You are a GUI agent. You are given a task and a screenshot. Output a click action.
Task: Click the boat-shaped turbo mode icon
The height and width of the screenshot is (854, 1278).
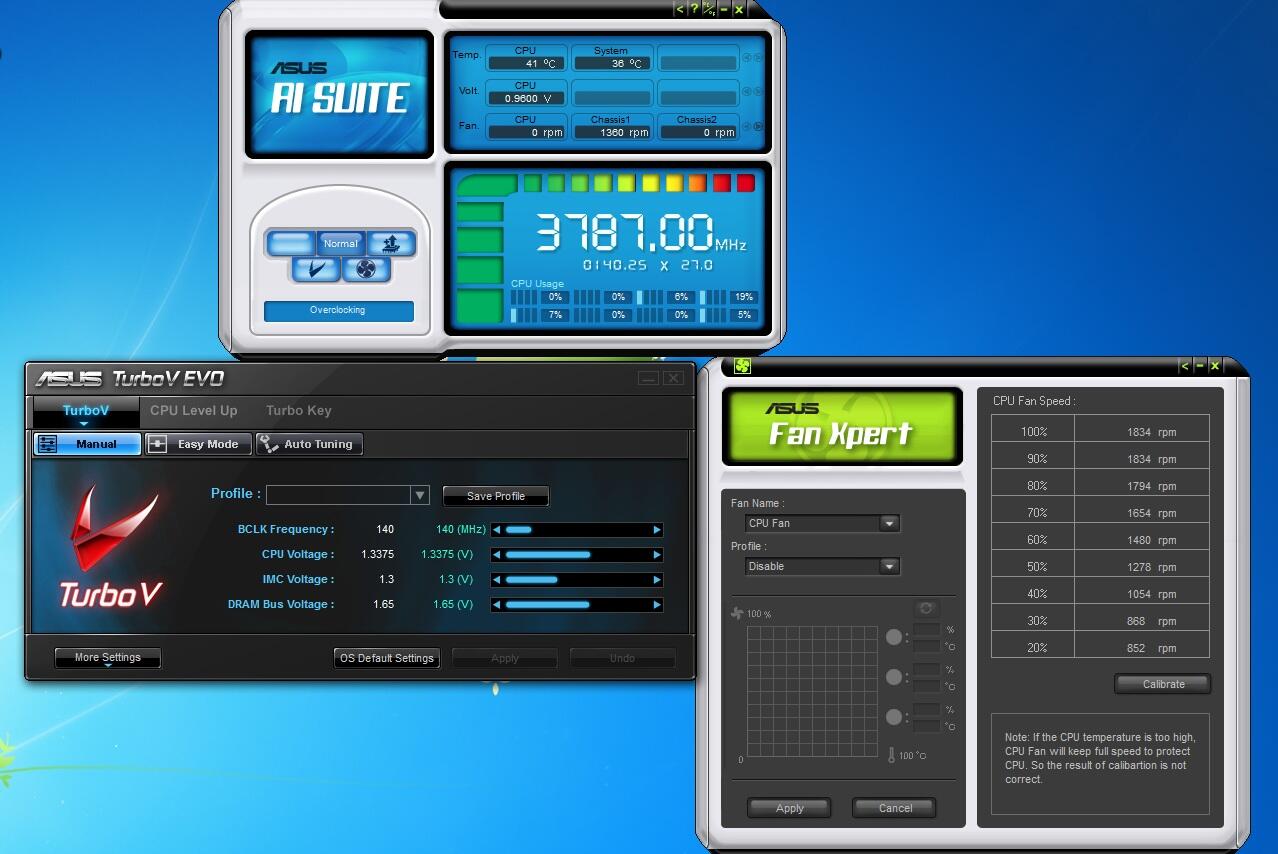pyautogui.click(x=390, y=243)
